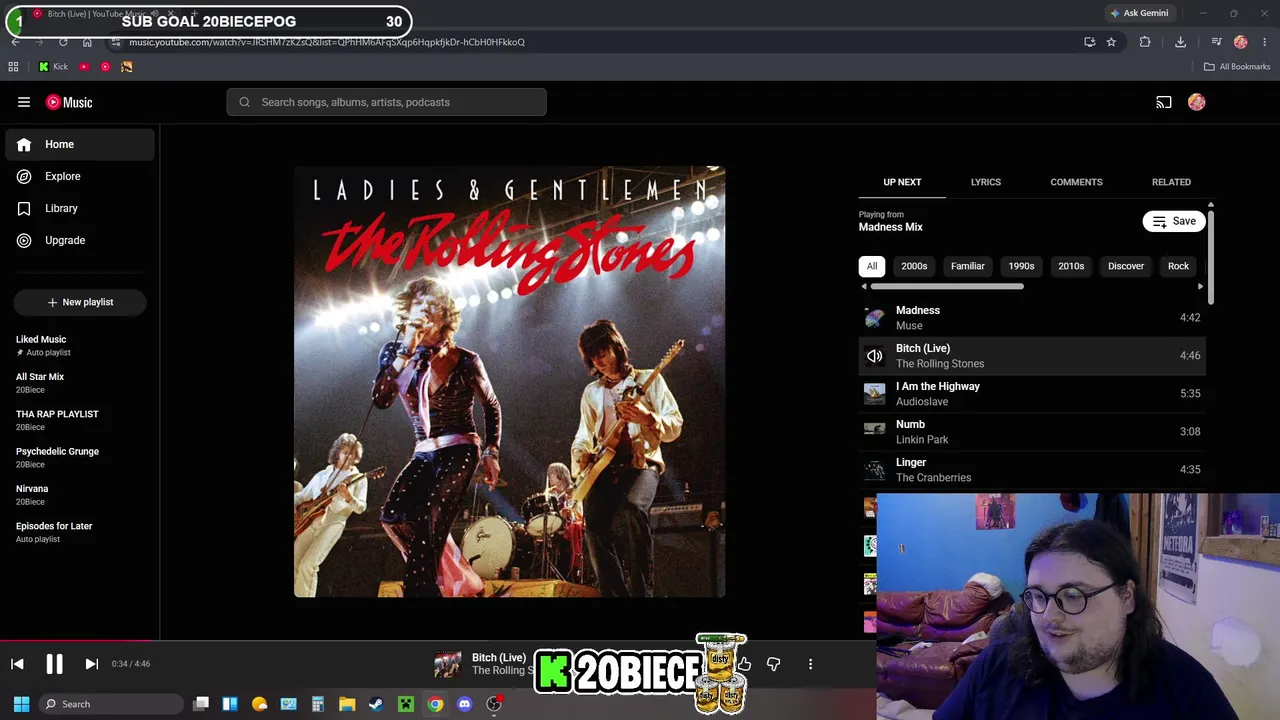The image size is (1280, 720).
Task: Switch to the Lyrics tab
Action: pyautogui.click(x=985, y=182)
